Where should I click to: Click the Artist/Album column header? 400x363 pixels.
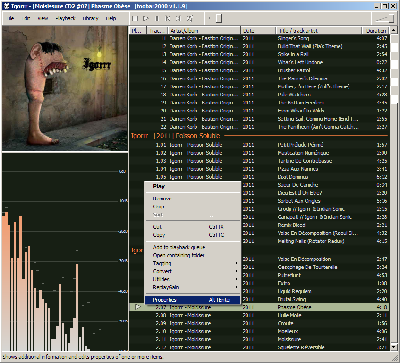(204, 30)
